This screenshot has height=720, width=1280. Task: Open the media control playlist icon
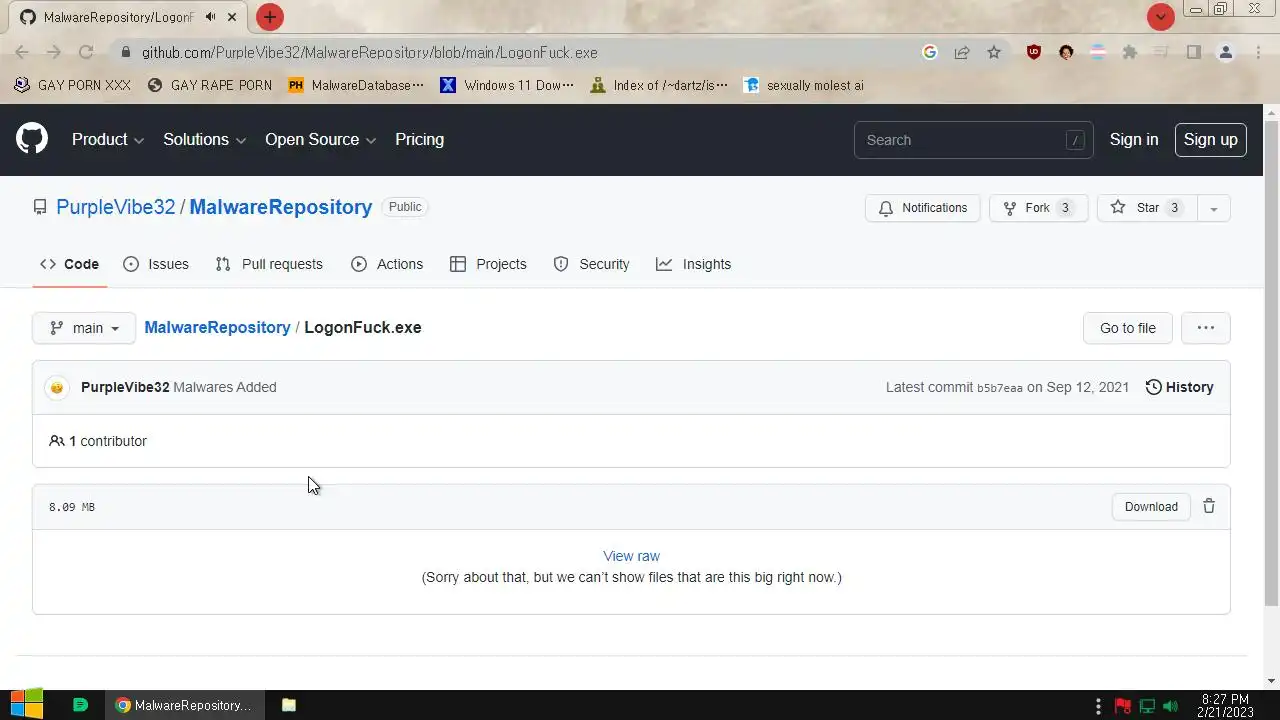(x=1160, y=52)
